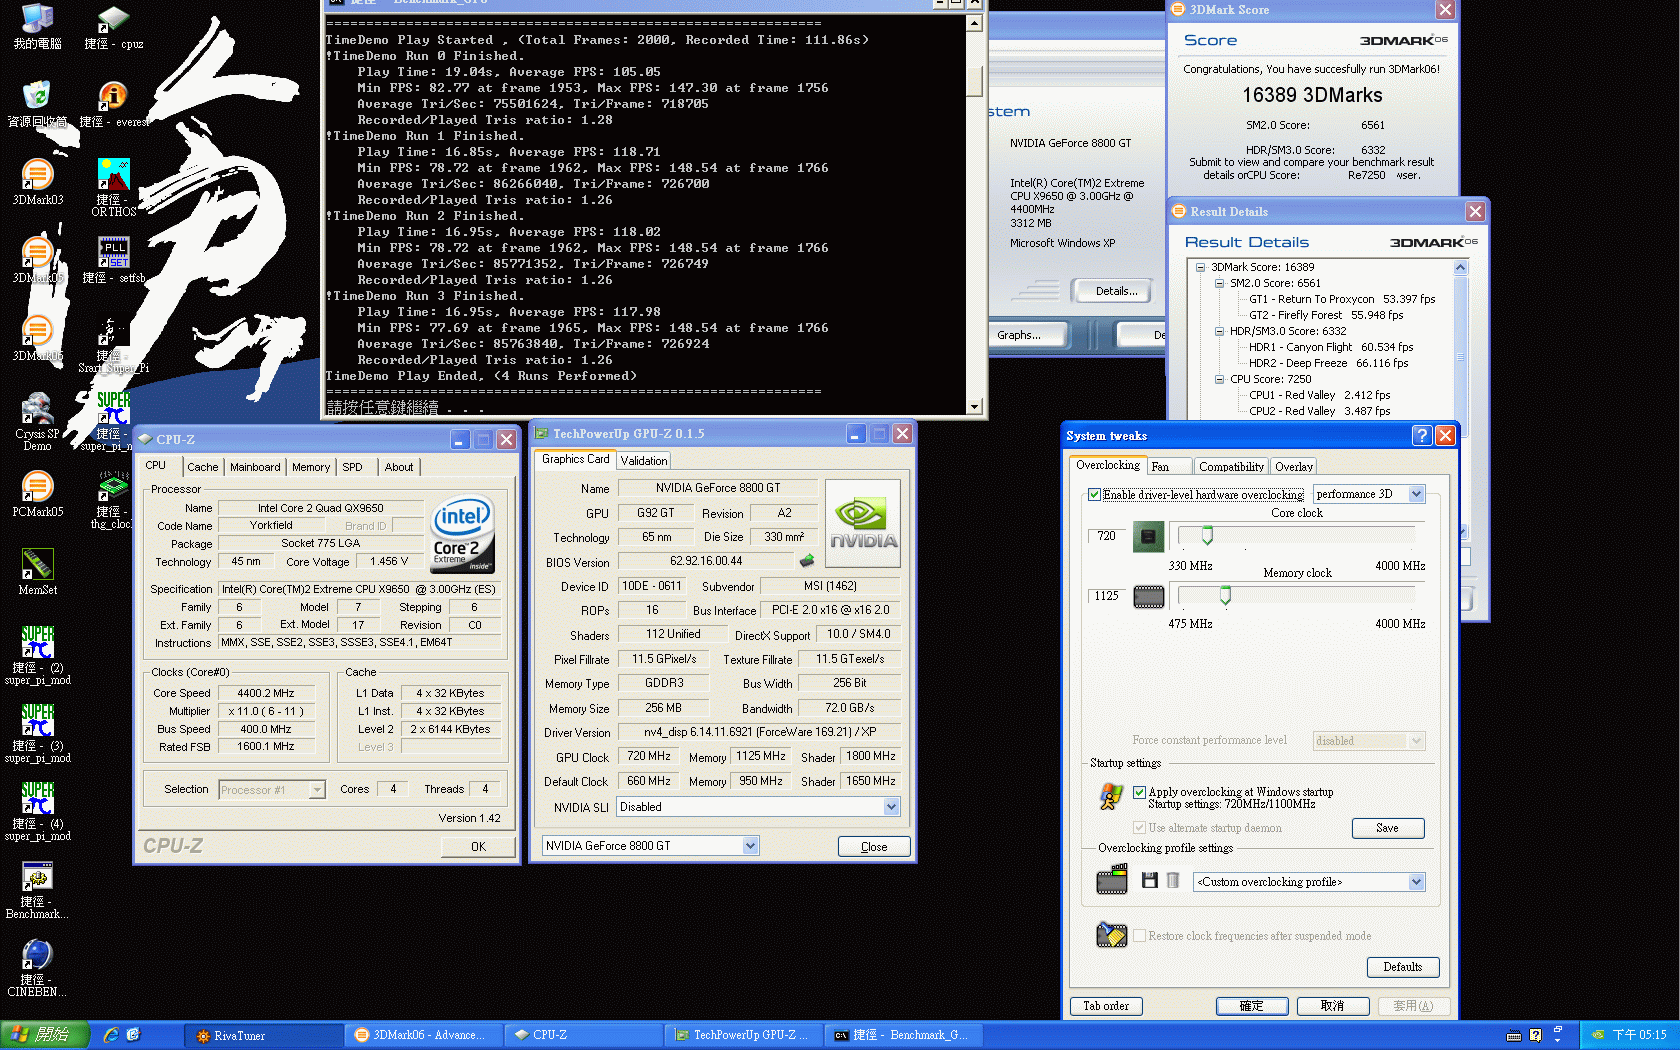The image size is (1680, 1050).
Task: Toggle Use alternate startup daemon checkbox
Action: [1139, 828]
